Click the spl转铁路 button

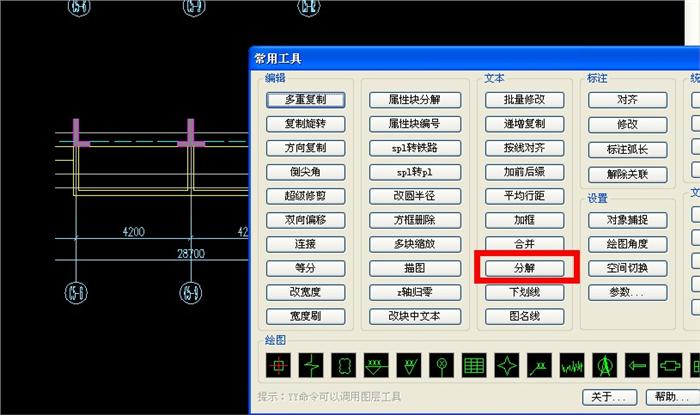point(415,148)
